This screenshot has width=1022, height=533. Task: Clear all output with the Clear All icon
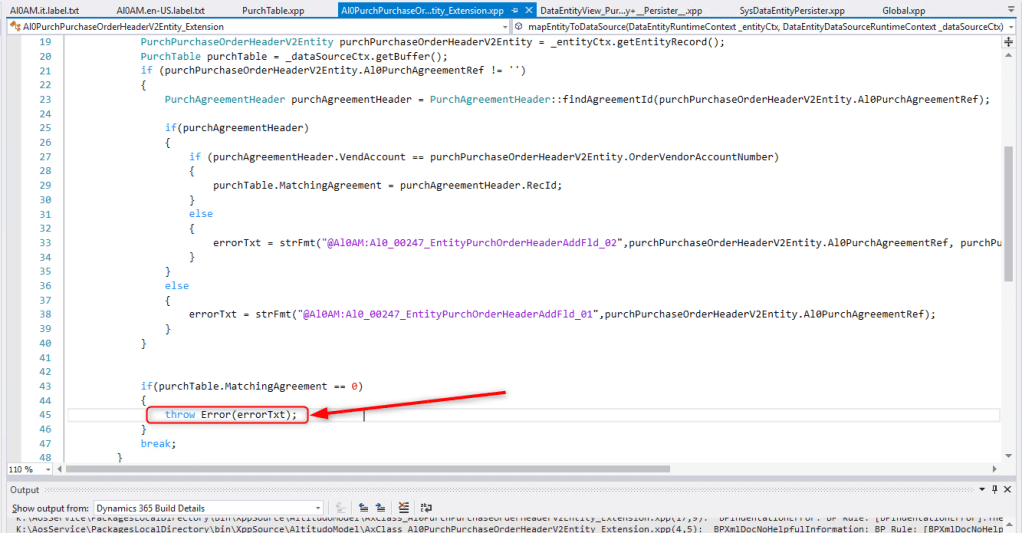(403, 508)
